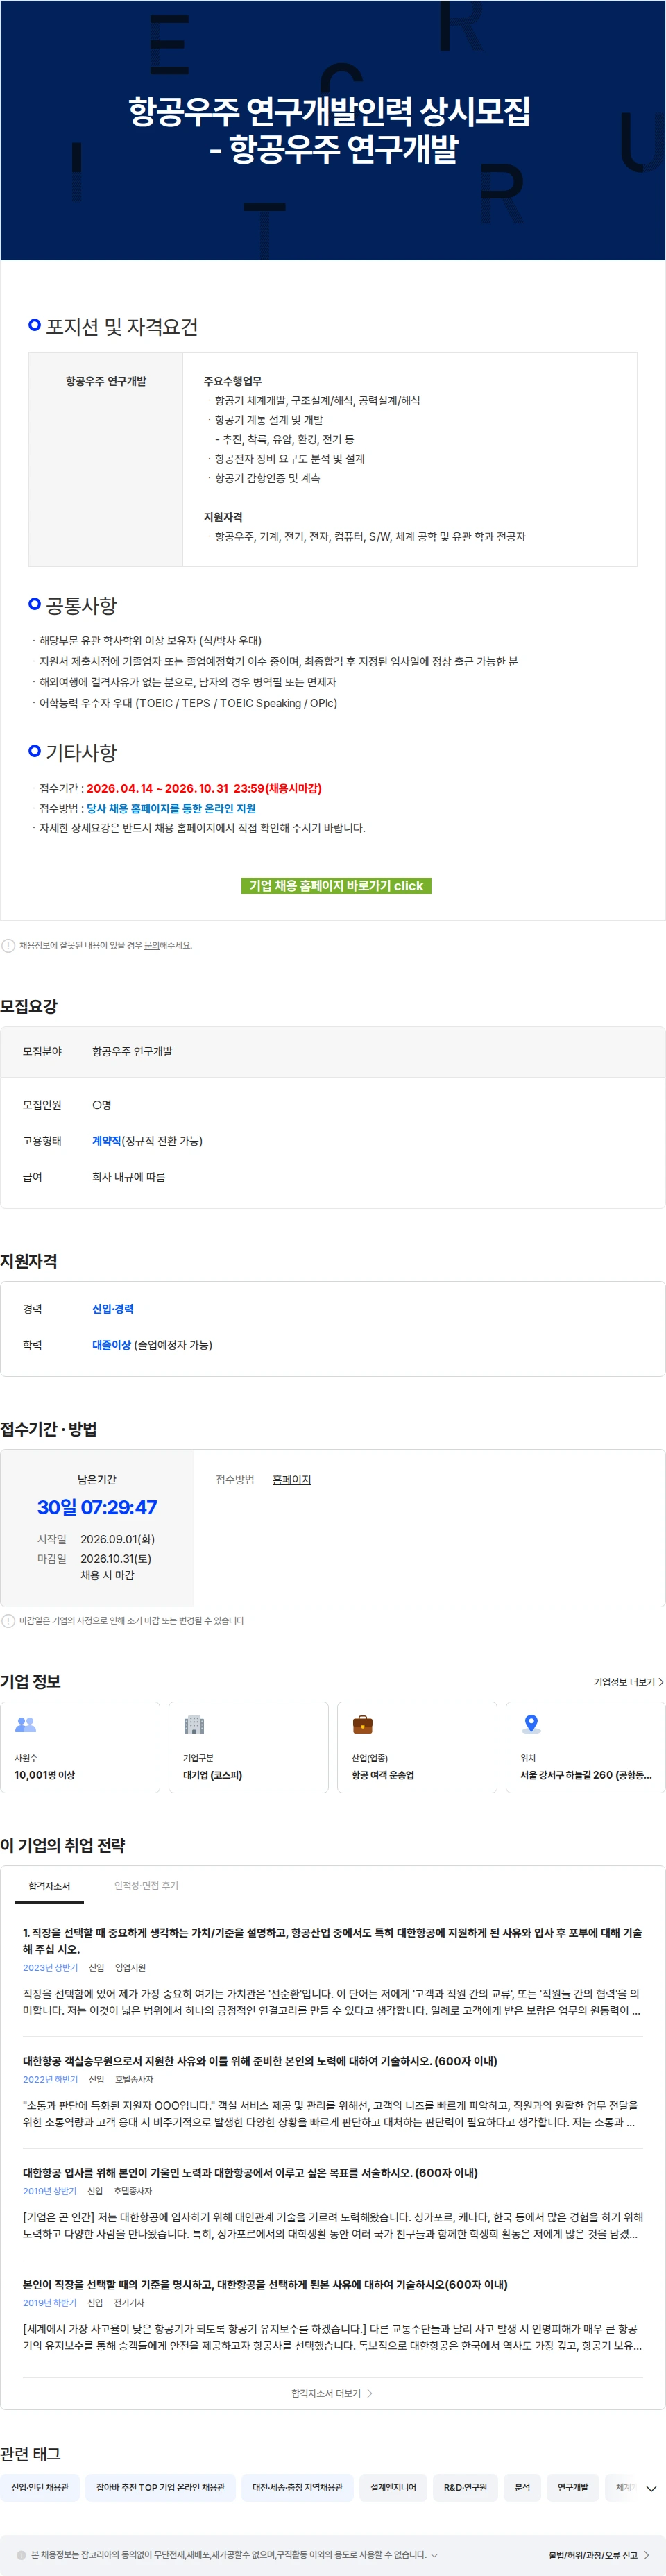Click the building icon in 기업구분 card

coord(194,1724)
